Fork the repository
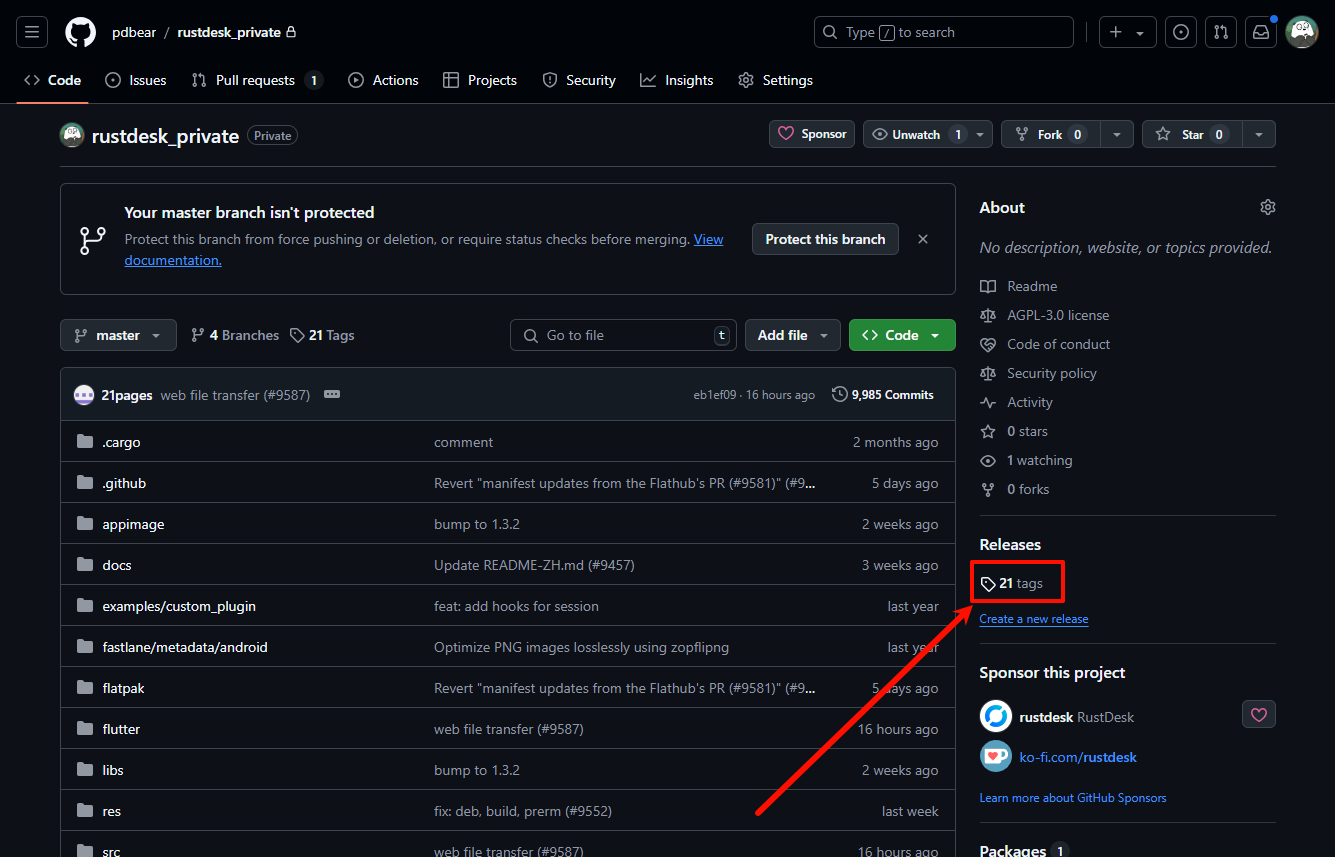Screen dimensions: 1335x857 tap(1051, 134)
